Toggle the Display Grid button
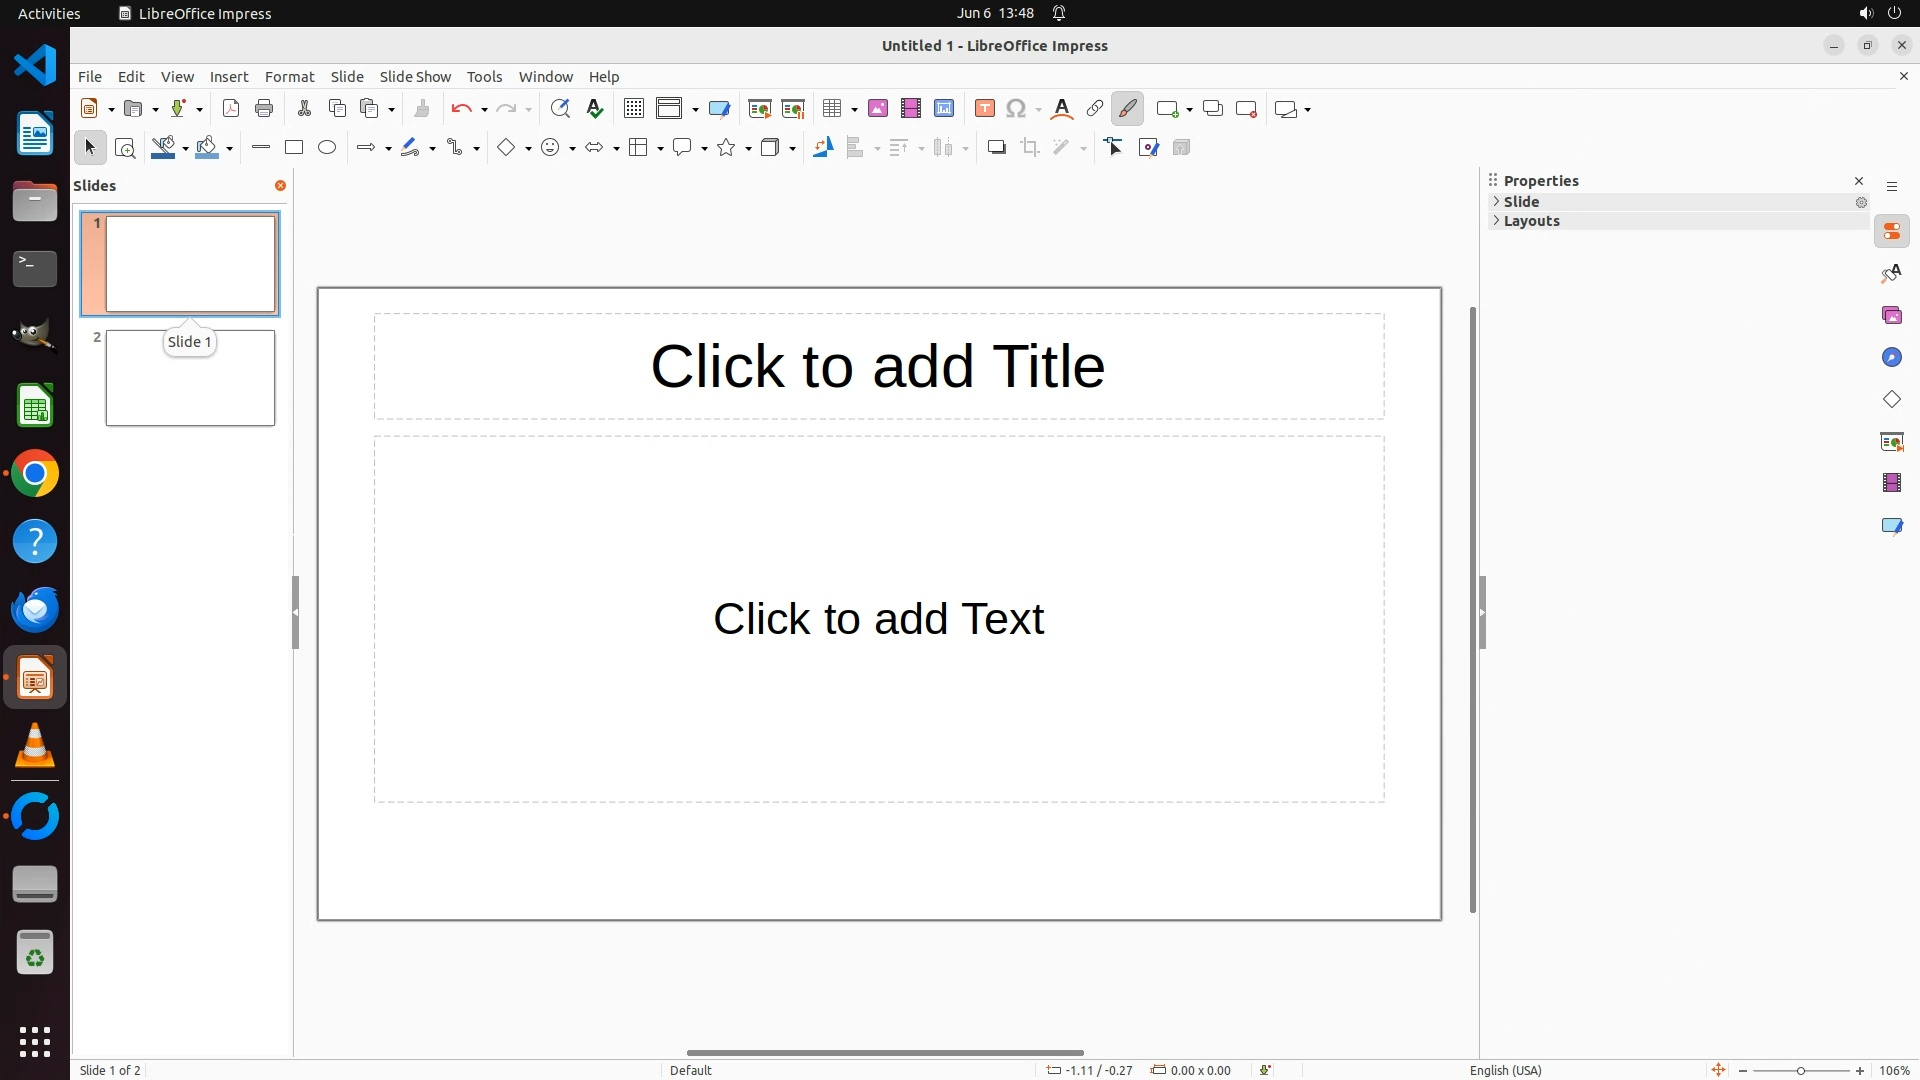Screen dimensions: 1920x1080 pos(633,109)
